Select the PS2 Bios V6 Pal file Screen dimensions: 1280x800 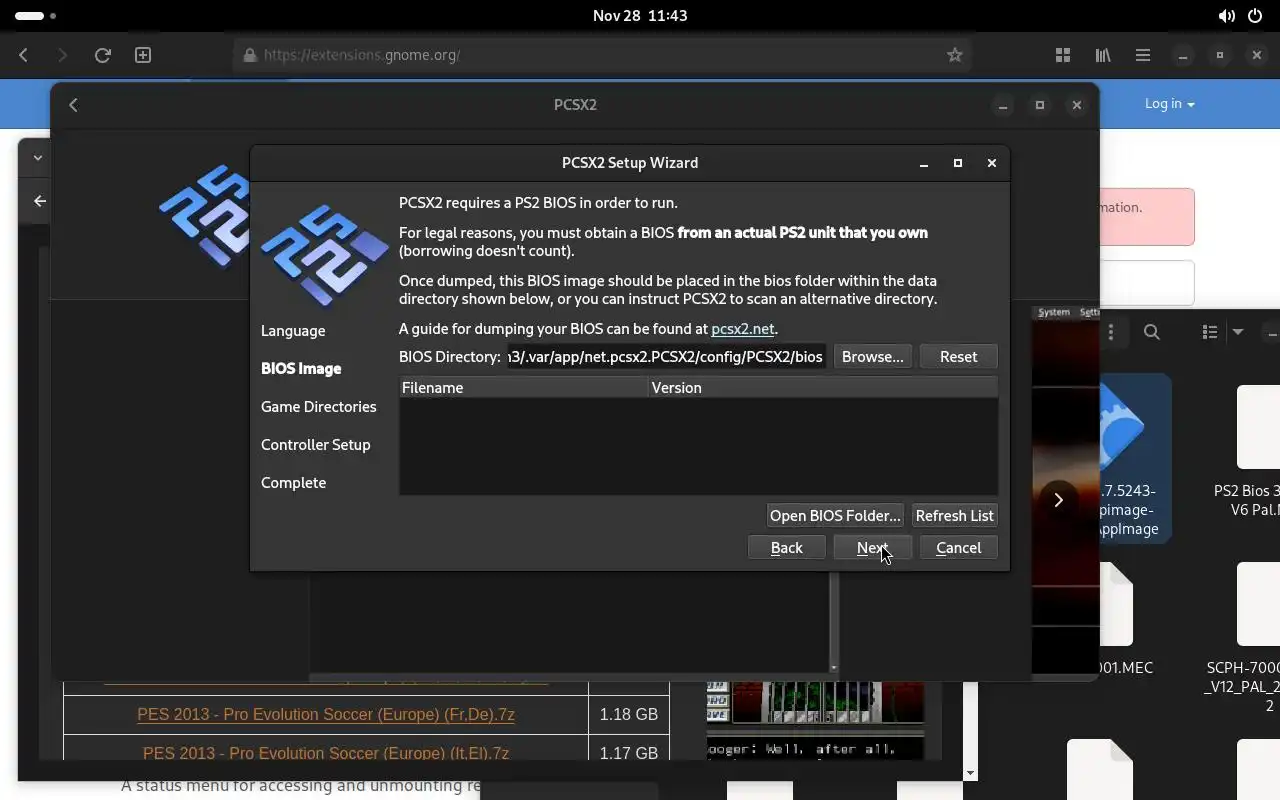click(1246, 450)
